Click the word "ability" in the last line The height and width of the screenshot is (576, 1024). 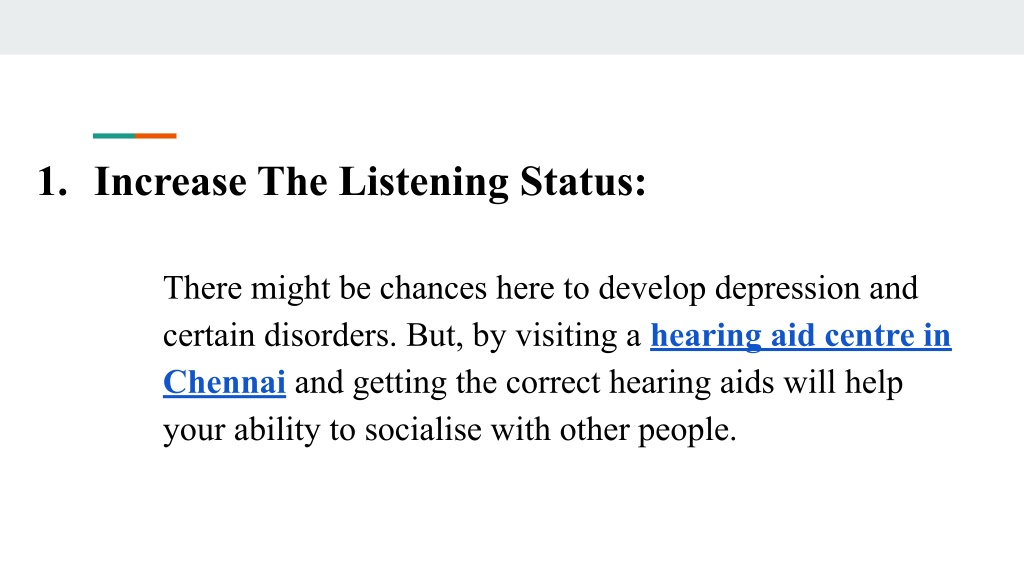pyautogui.click(x=277, y=431)
